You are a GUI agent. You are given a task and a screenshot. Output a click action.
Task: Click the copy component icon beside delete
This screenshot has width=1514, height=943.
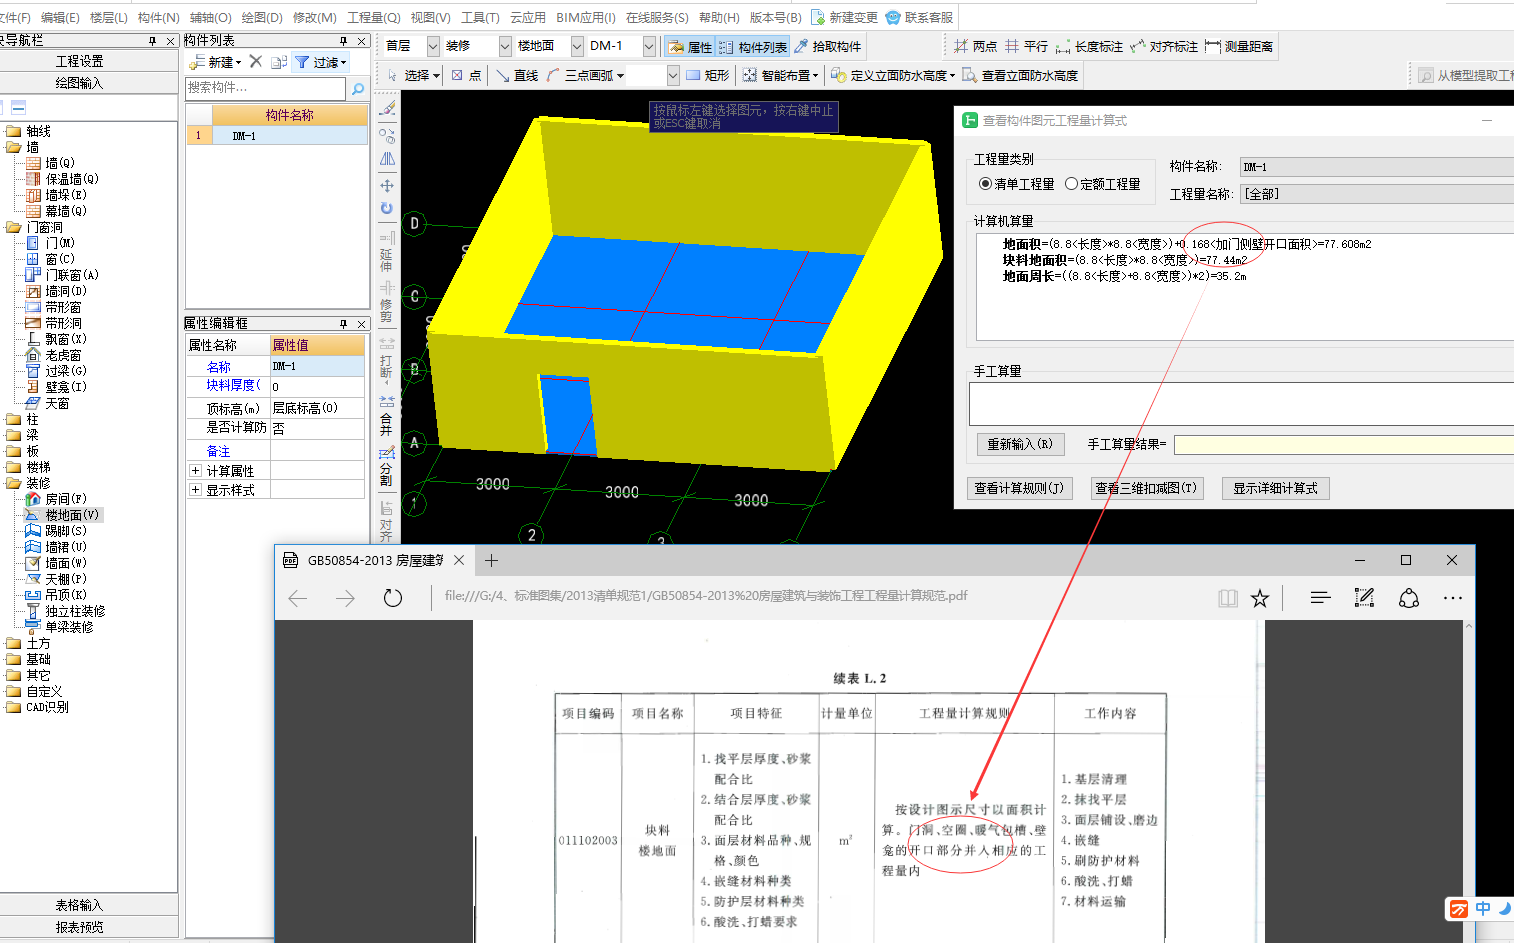pyautogui.click(x=279, y=62)
